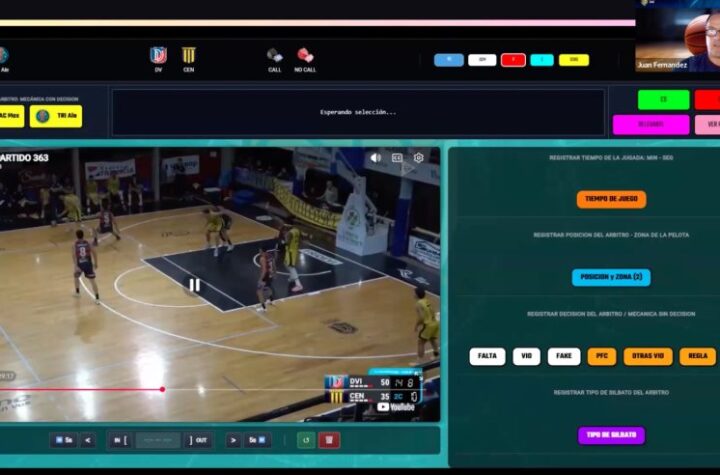Viewport: 720px width, 475px height.
Task: Click the red trash delete icon
Action: tap(329, 440)
